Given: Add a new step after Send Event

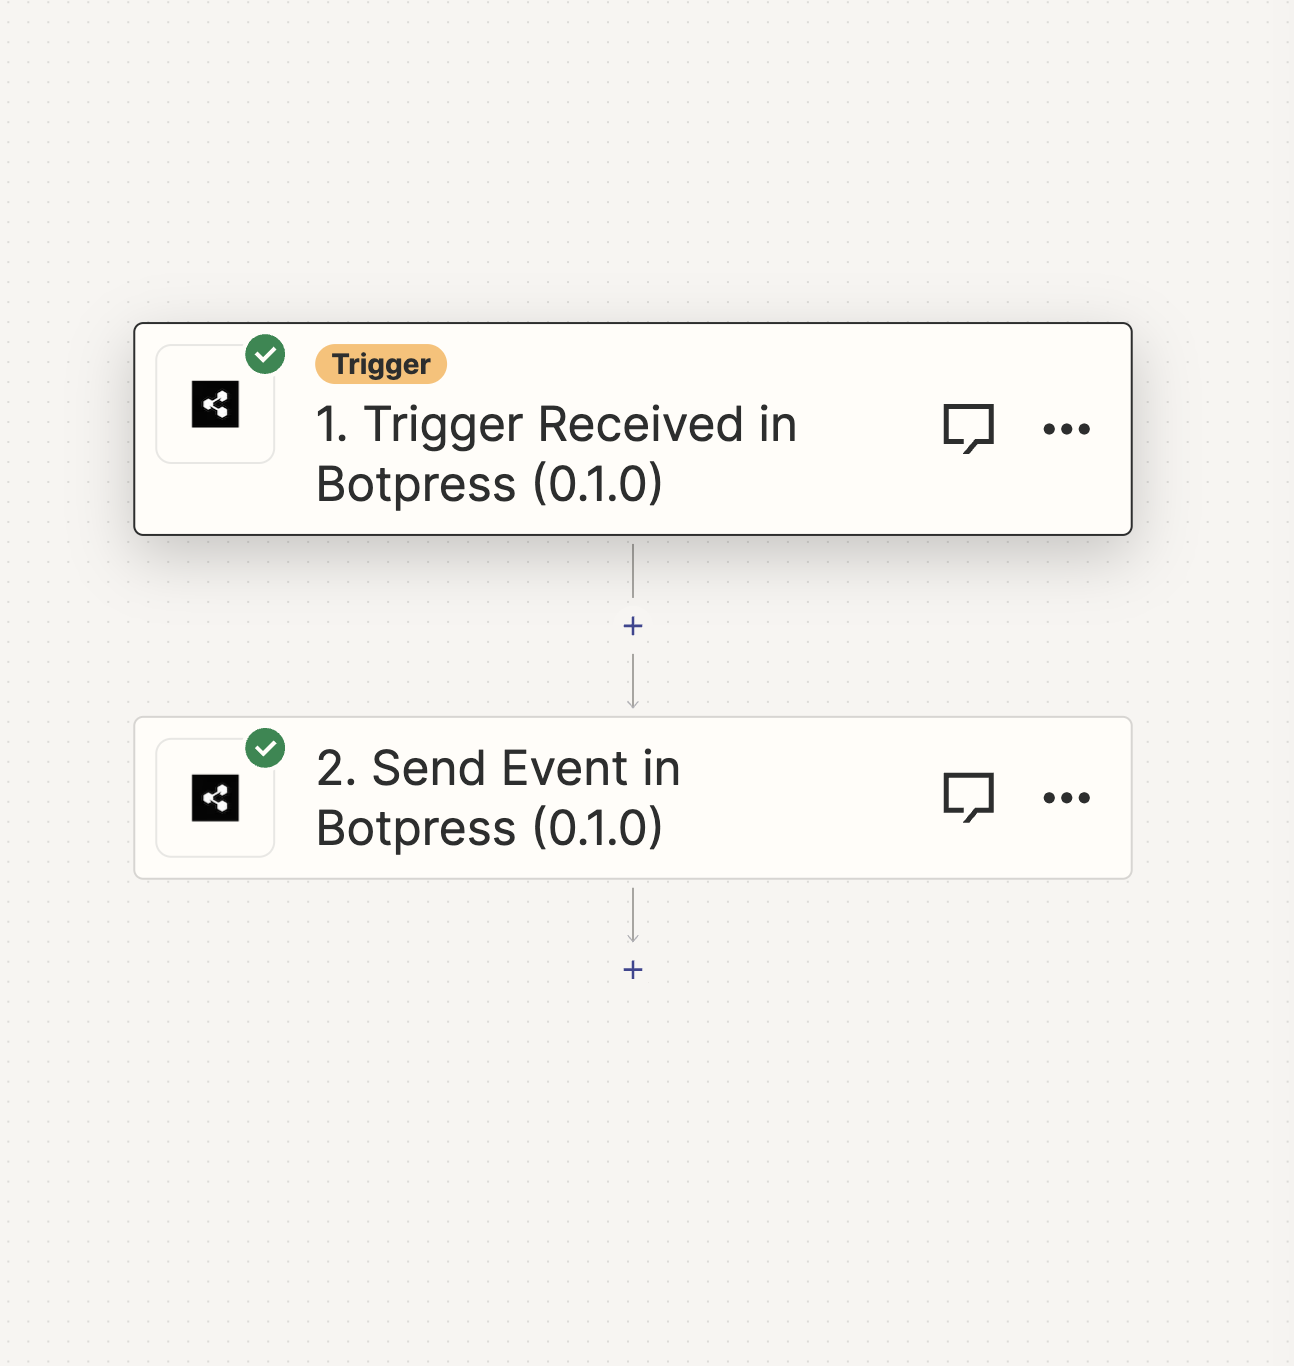Looking at the screenshot, I should [x=633, y=969].
